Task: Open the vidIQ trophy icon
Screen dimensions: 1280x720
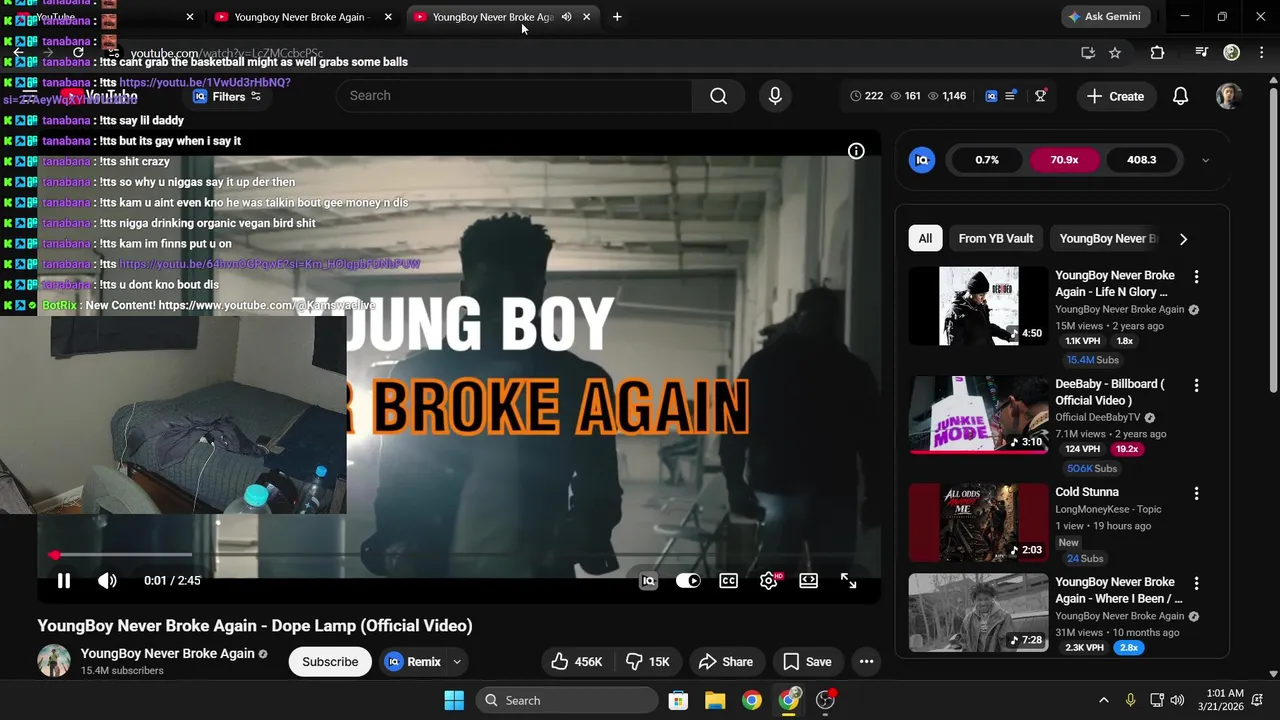Action: [1040, 96]
